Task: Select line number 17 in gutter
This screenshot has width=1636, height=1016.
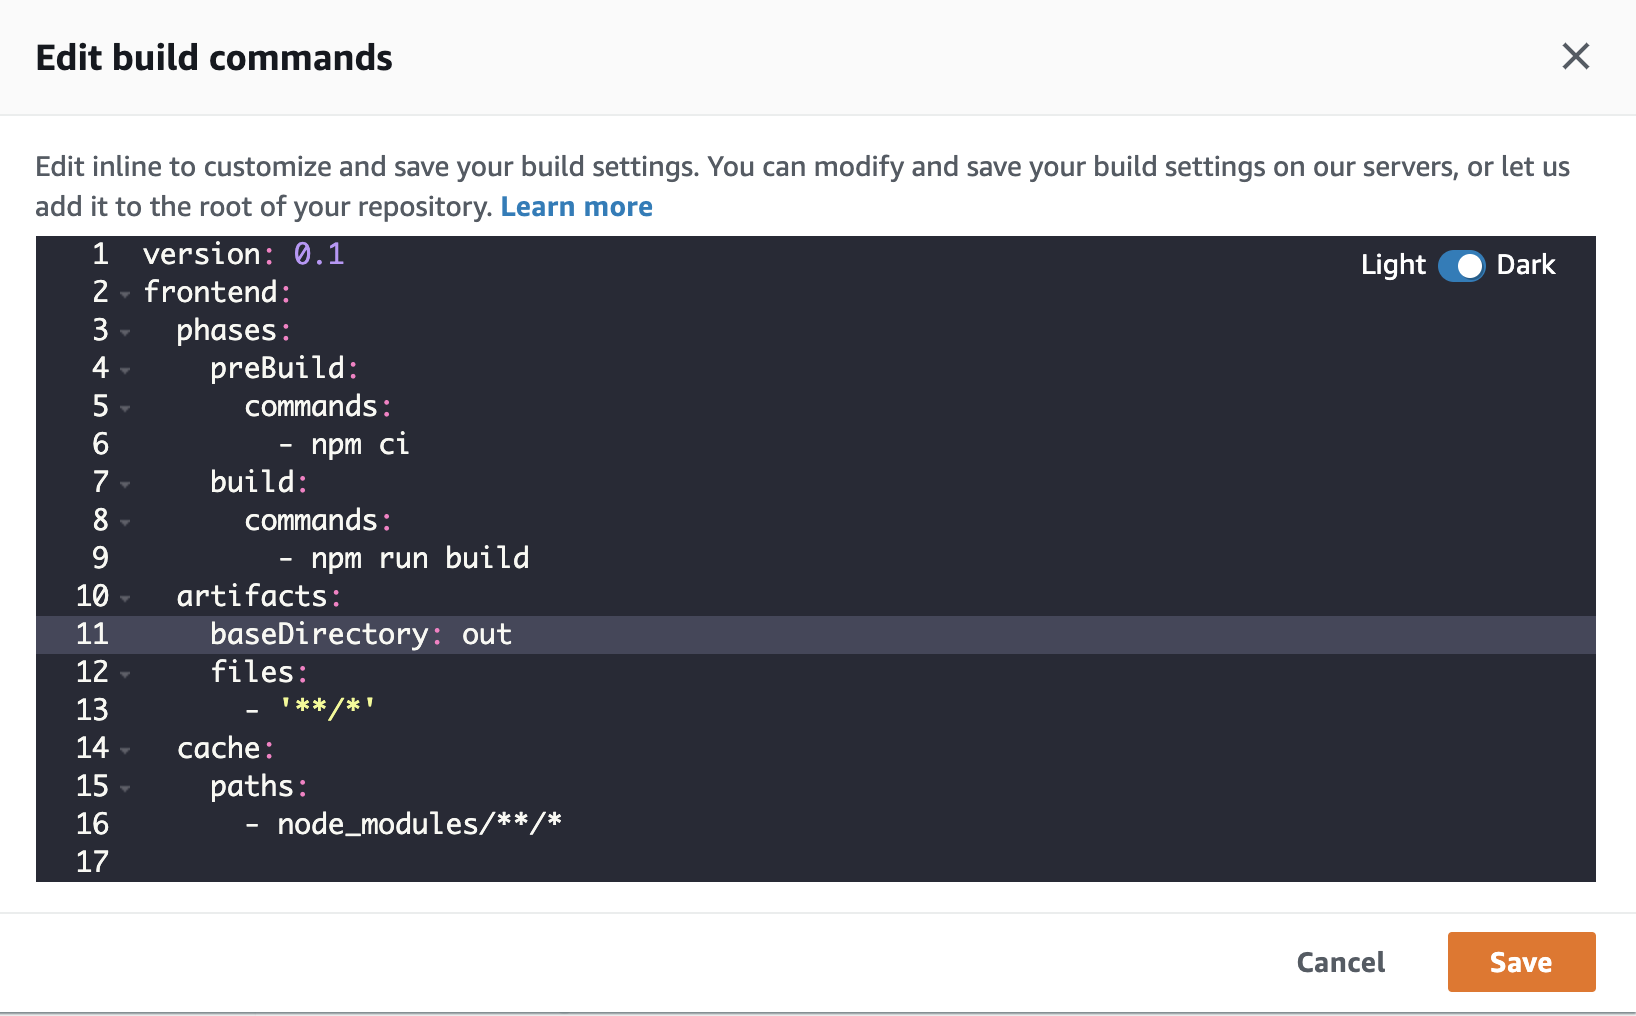Action: pyautogui.click(x=92, y=862)
